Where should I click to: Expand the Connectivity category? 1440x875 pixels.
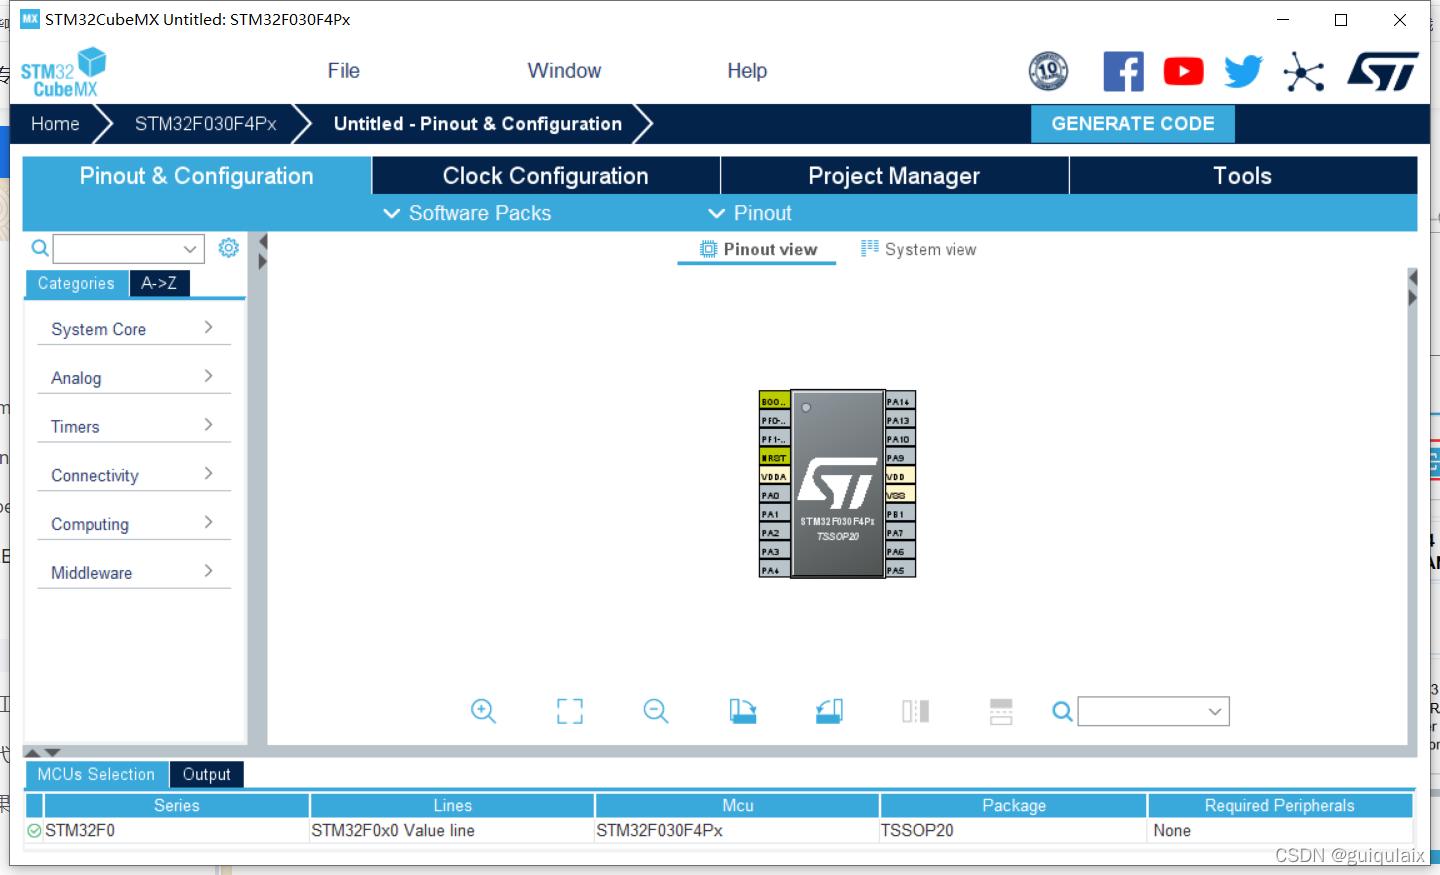(x=134, y=475)
